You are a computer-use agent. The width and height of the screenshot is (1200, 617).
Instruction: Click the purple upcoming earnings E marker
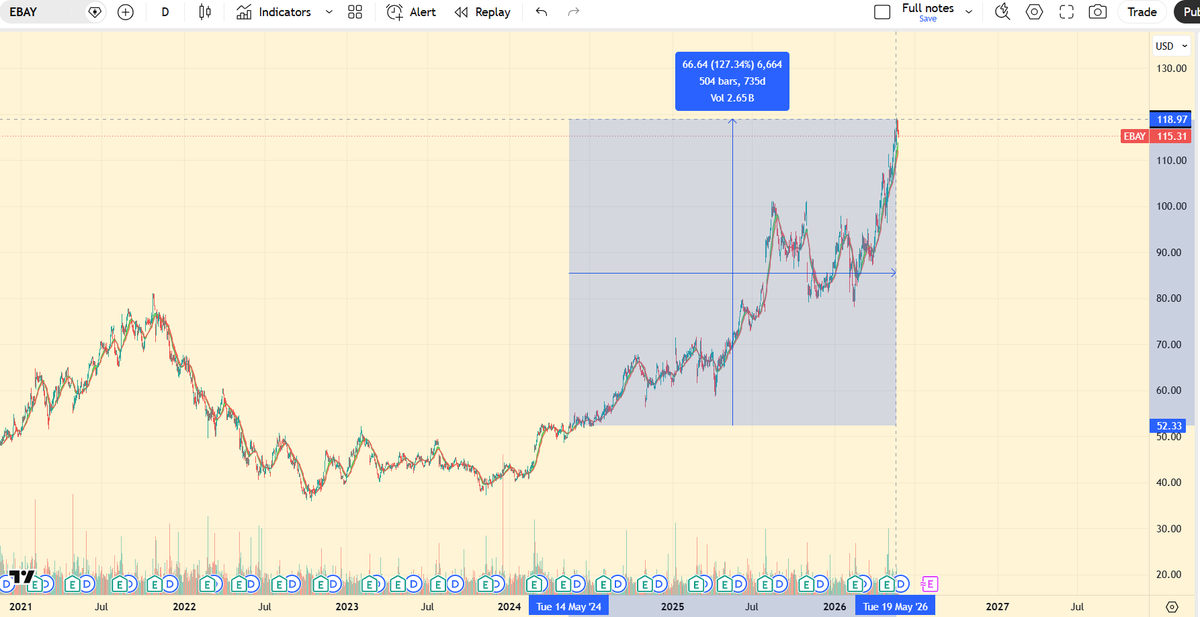coord(928,582)
